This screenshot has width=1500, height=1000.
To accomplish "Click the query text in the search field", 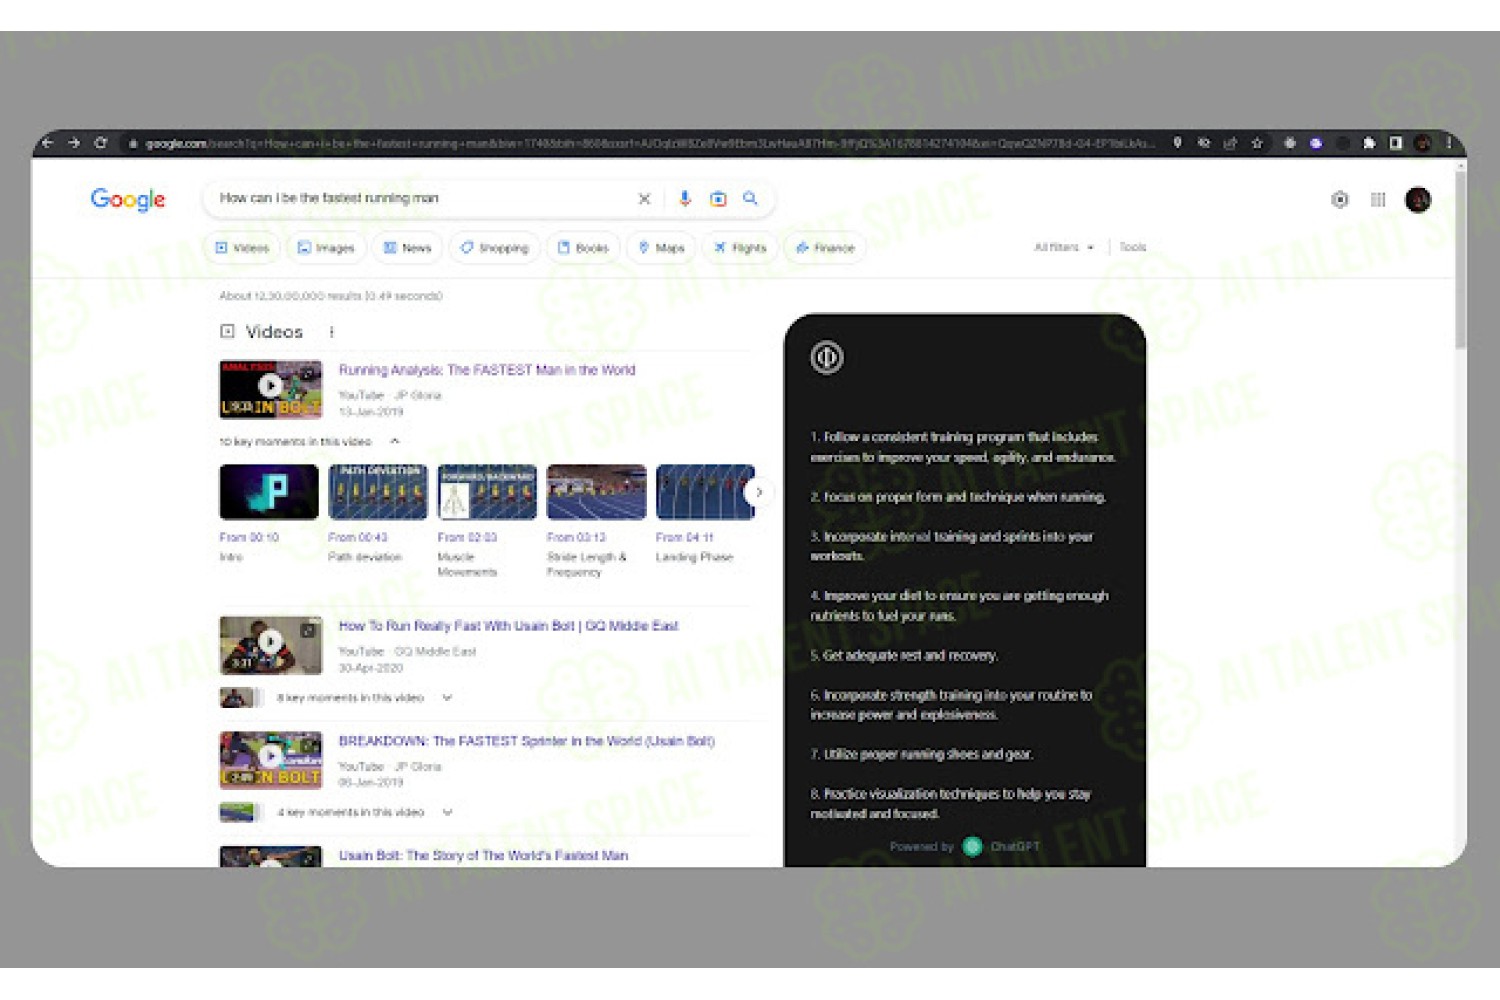I will point(329,198).
